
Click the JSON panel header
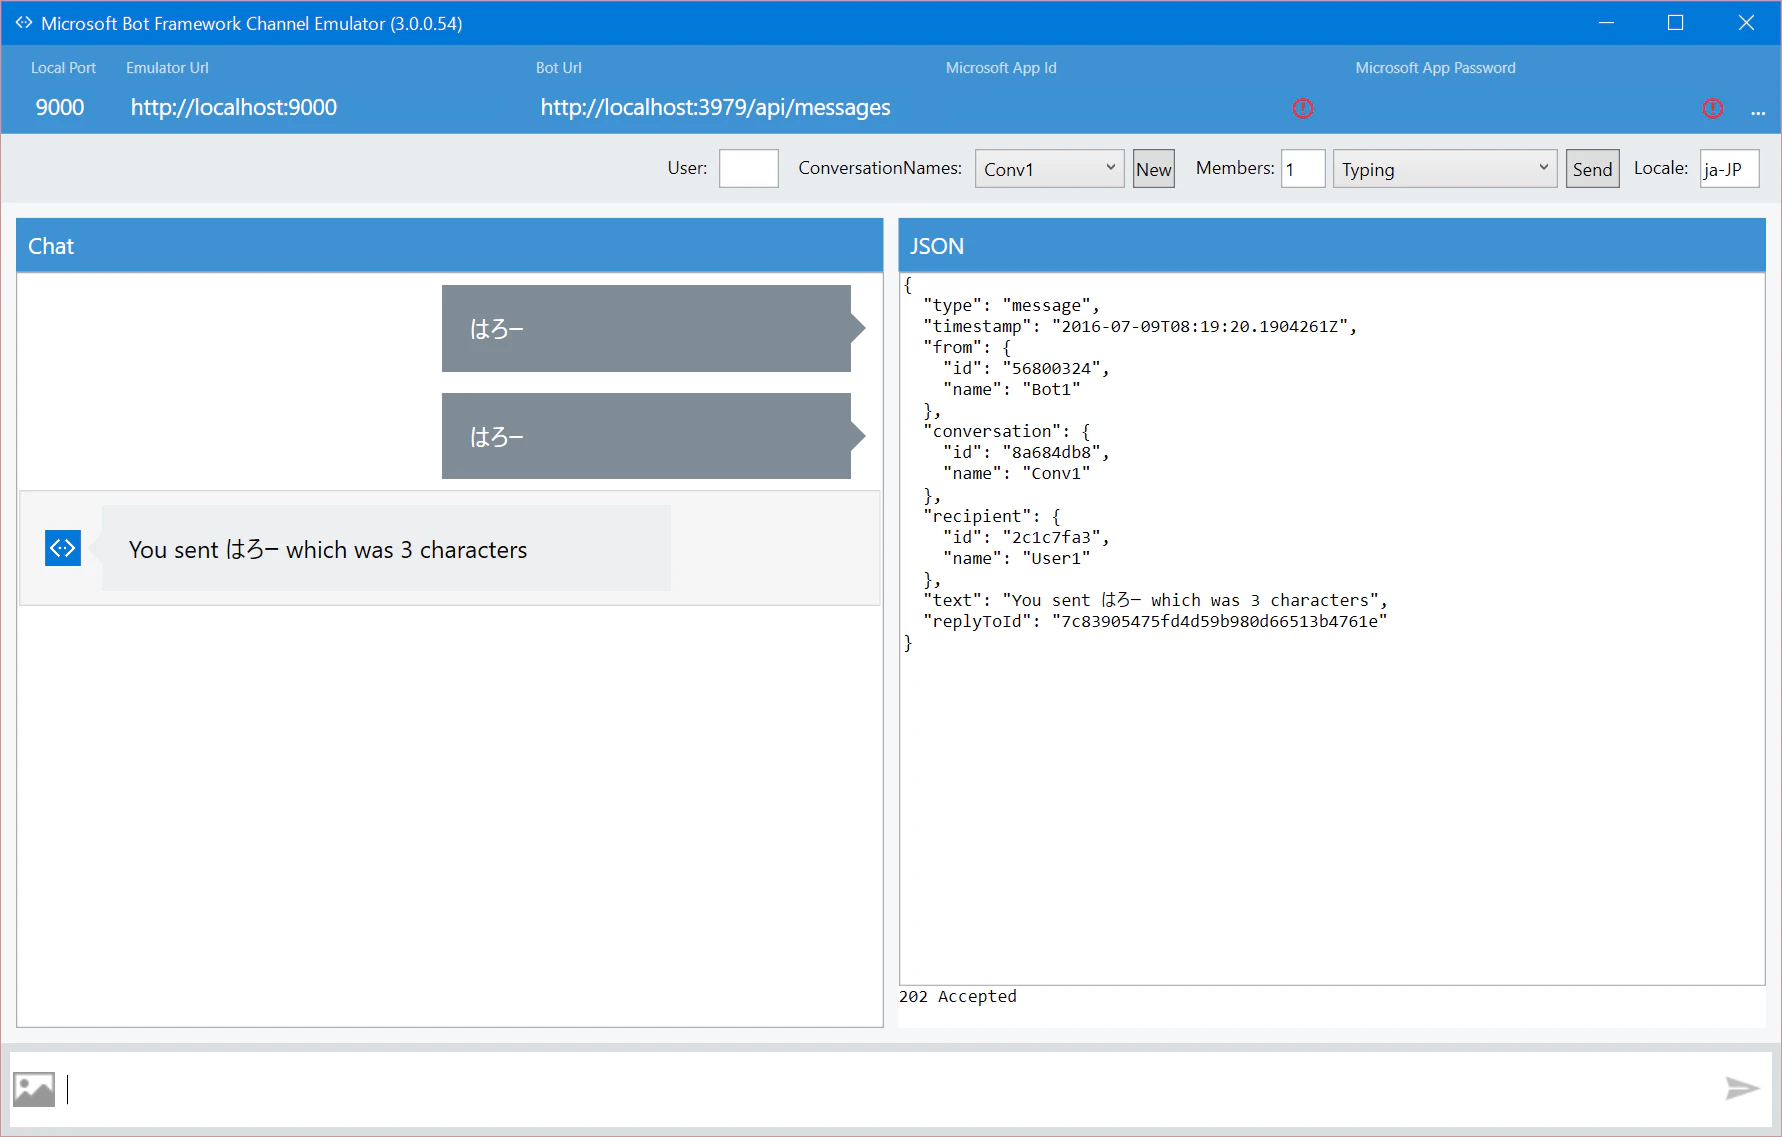(x=1332, y=246)
